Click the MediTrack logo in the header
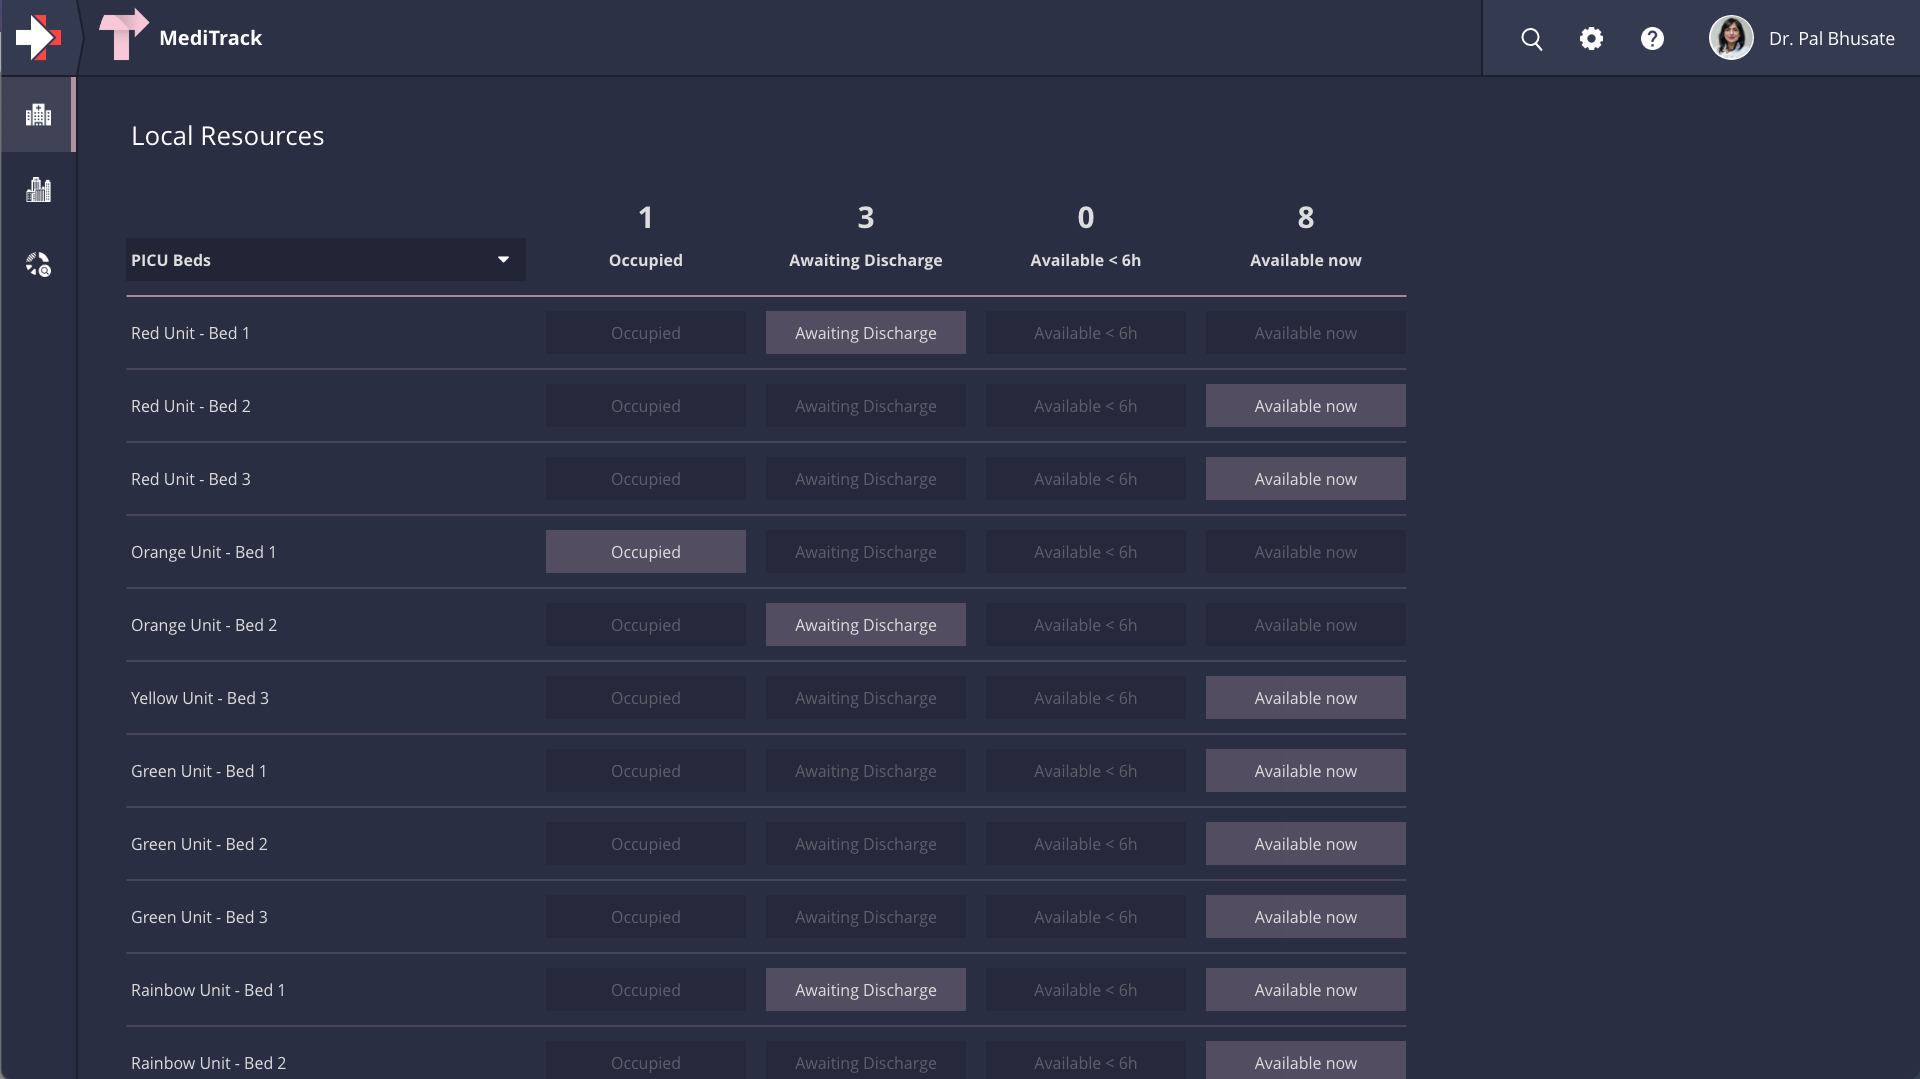 pos(210,37)
